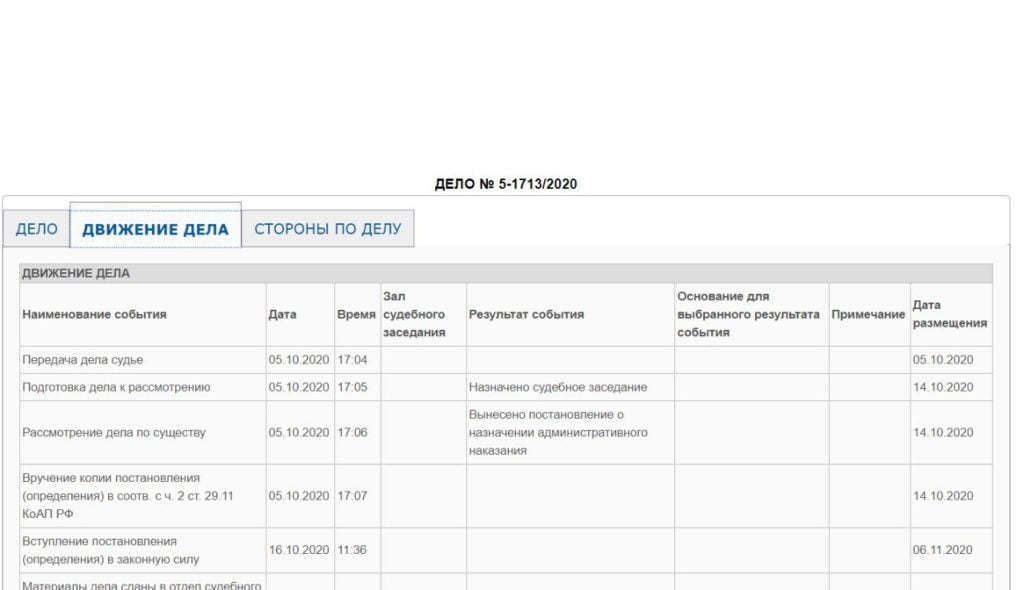Select the 06.11.2020 placement date cell
The width and height of the screenshot is (1024, 590).
point(942,550)
